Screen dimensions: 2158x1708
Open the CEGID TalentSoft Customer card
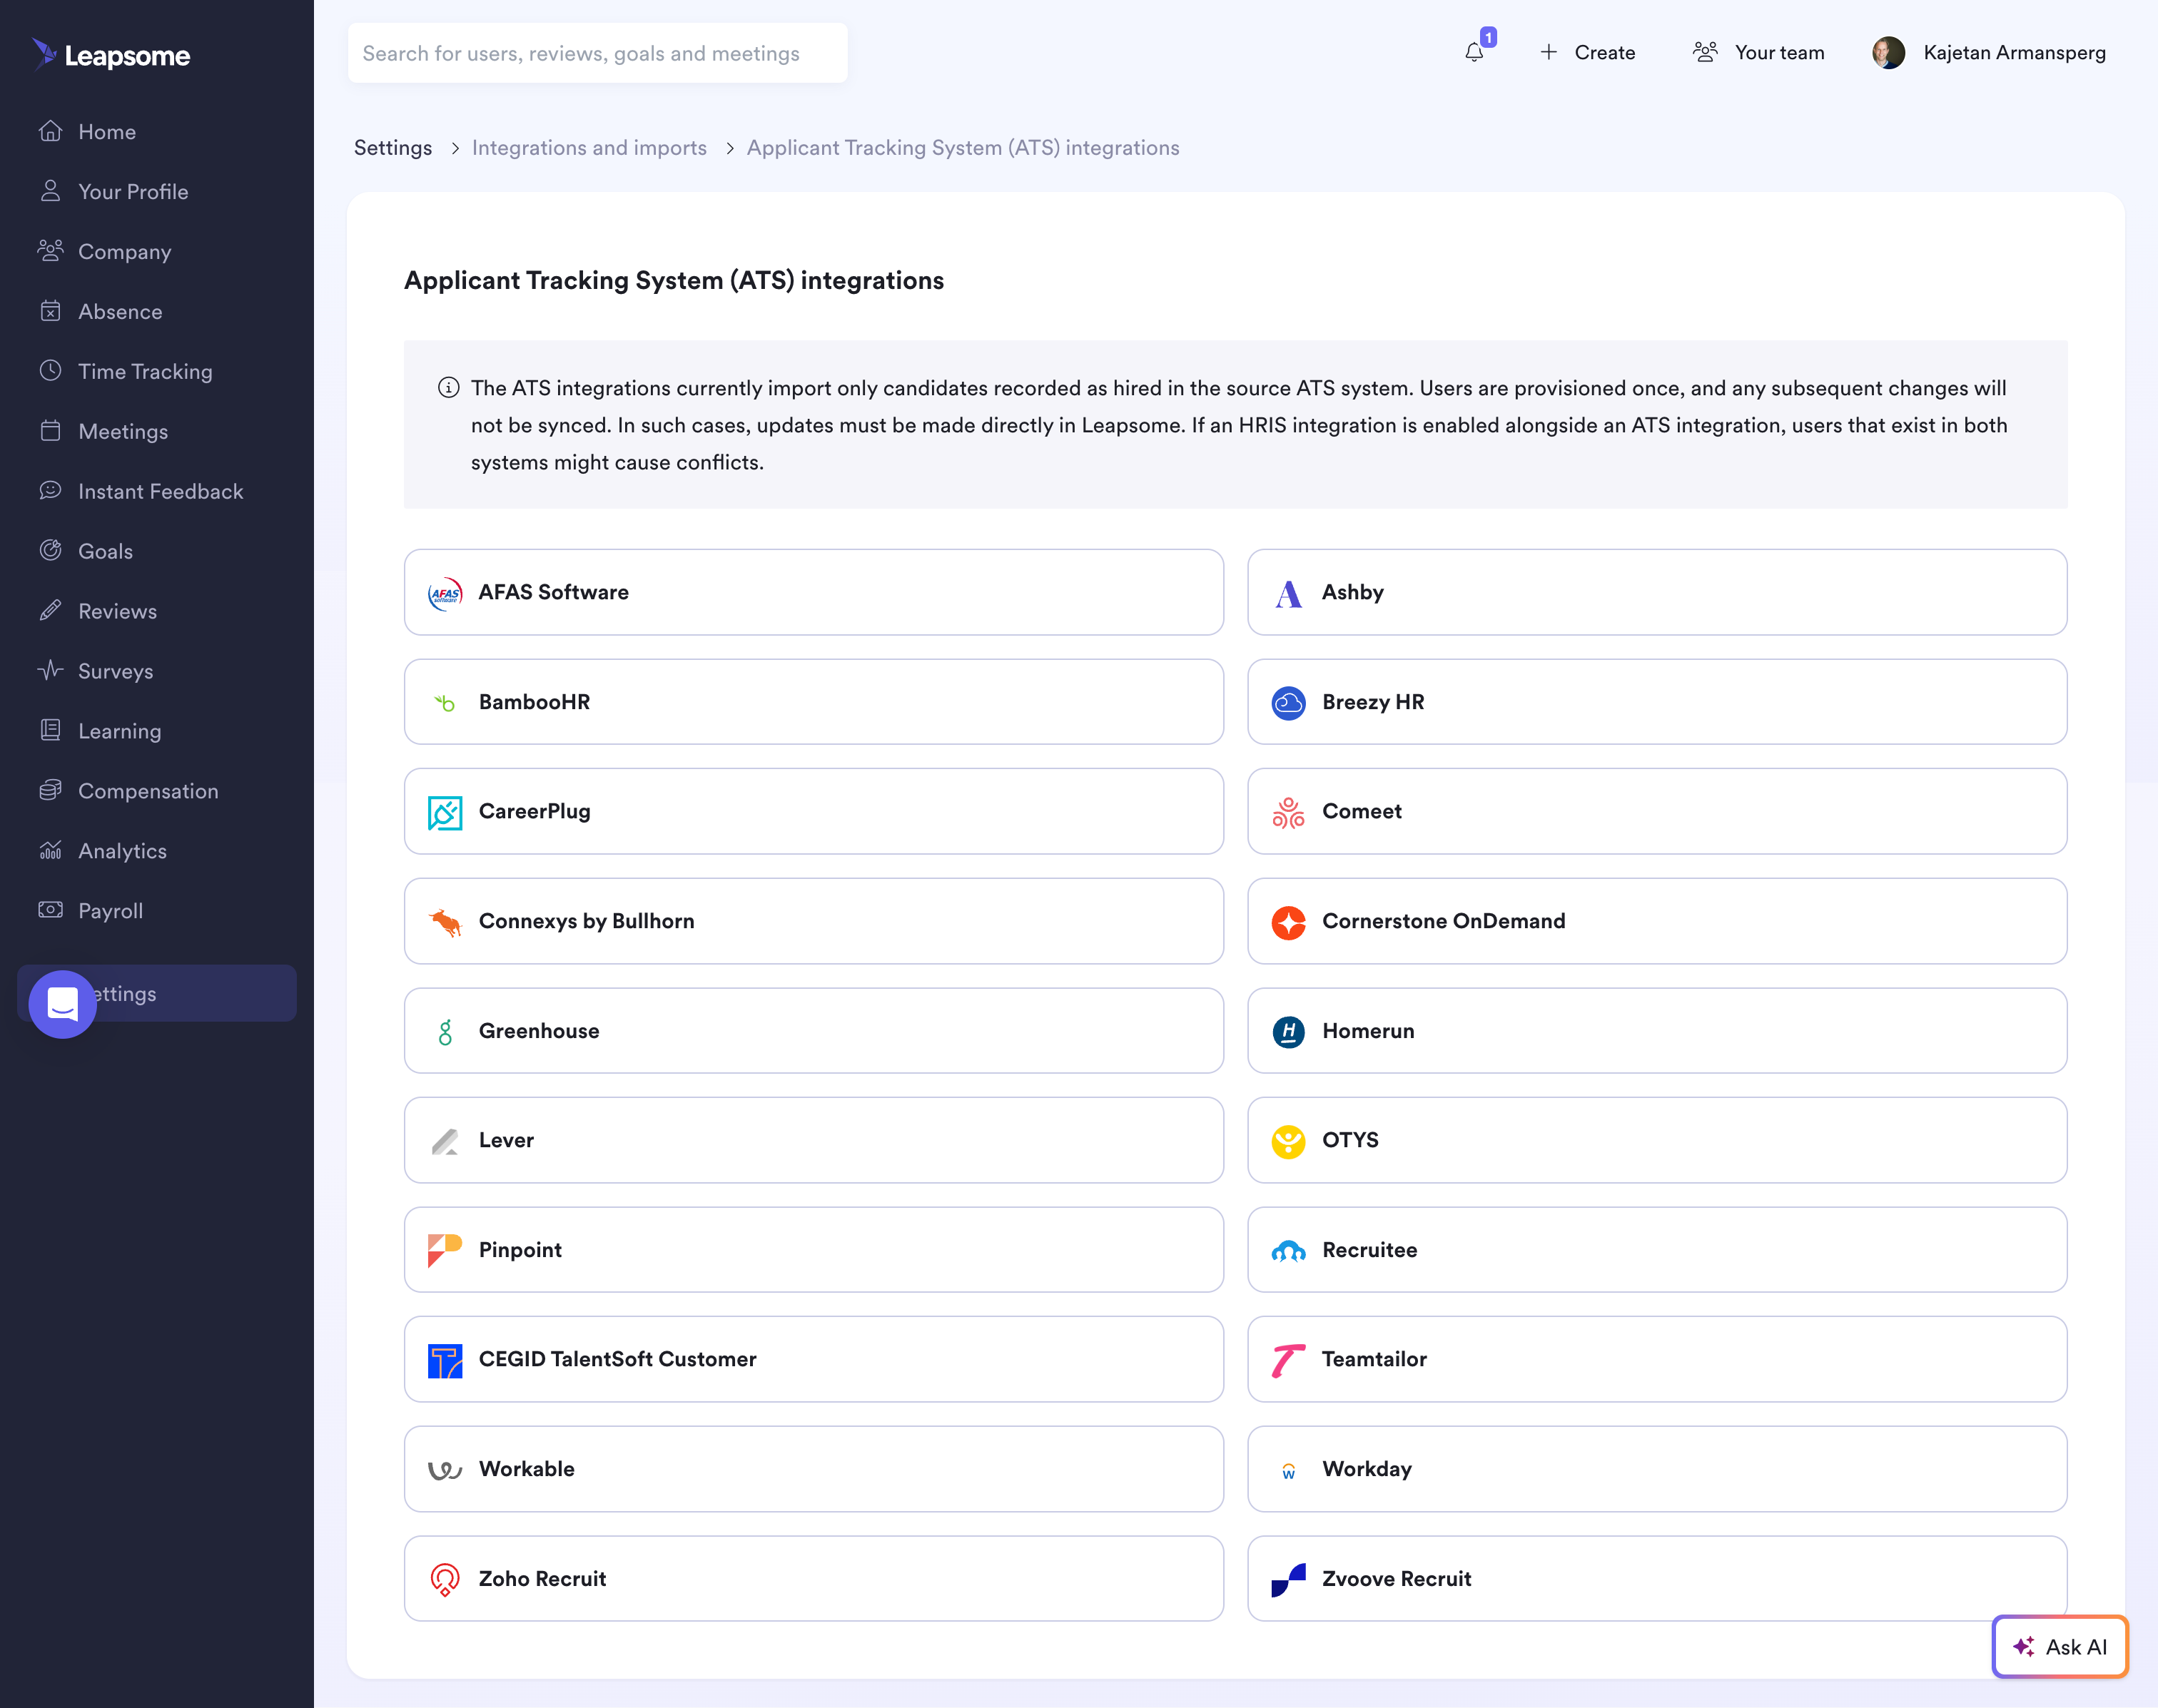click(x=814, y=1359)
